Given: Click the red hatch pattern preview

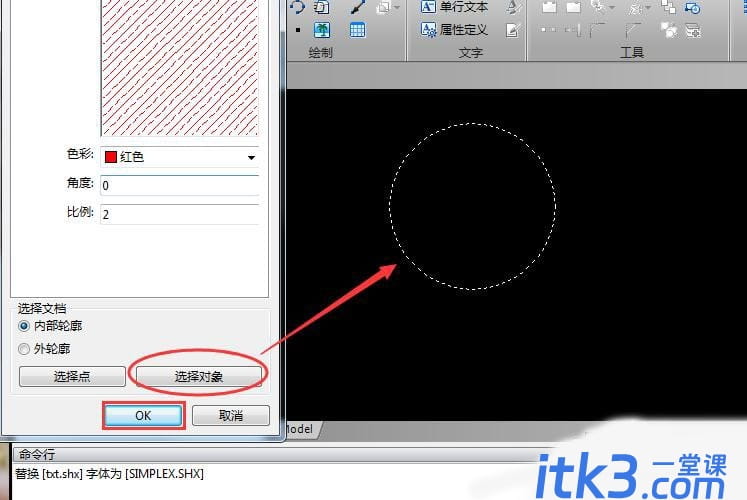Looking at the screenshot, I should click(x=180, y=68).
